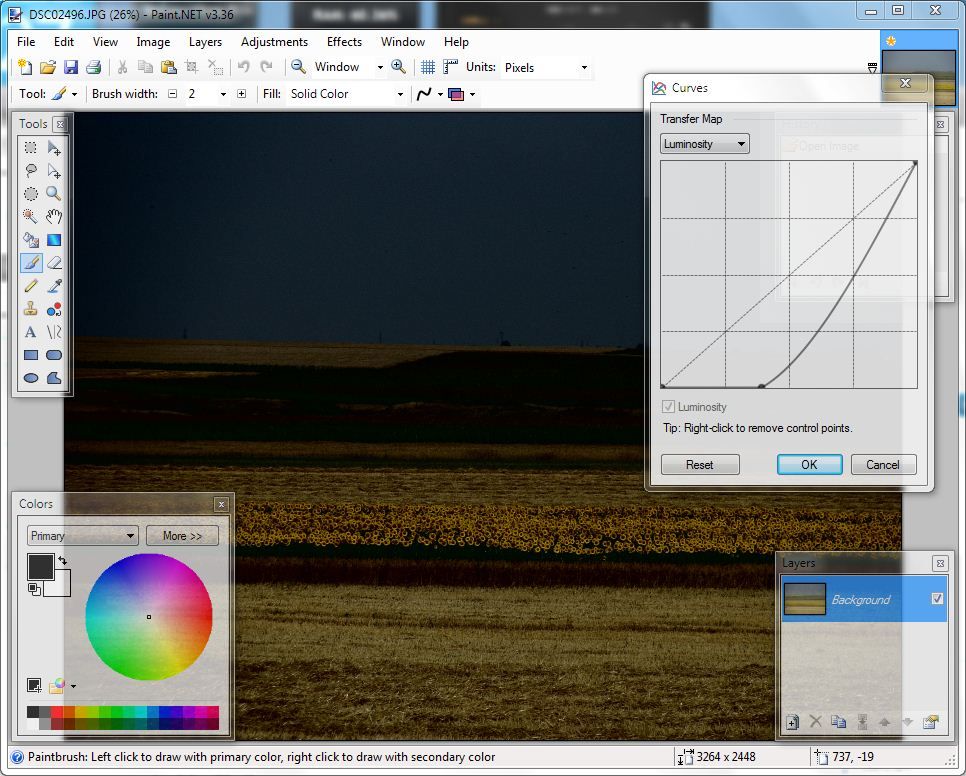This screenshot has height=776, width=966.
Task: Select the Rectangle Select tool
Action: click(30, 147)
